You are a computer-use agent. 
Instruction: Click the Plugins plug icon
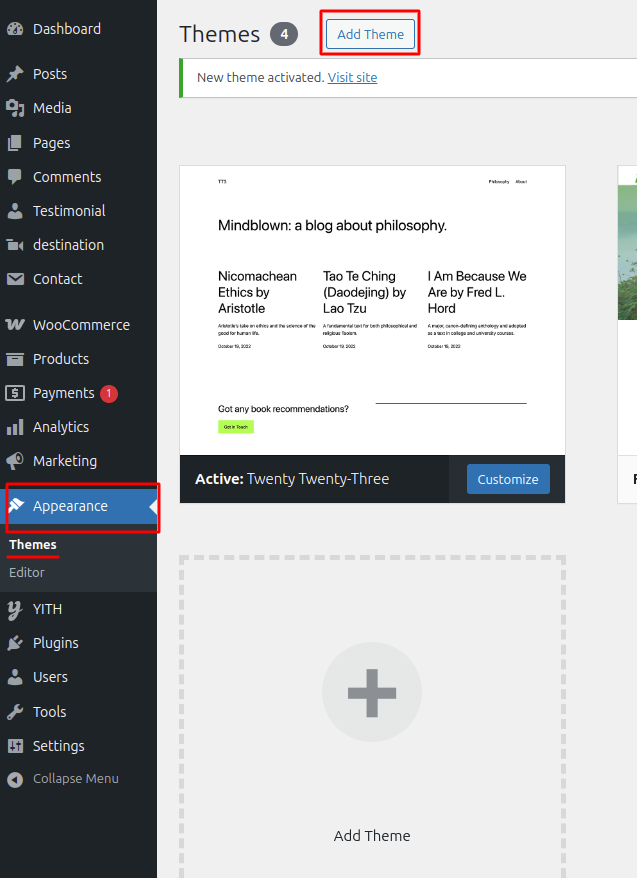15,643
